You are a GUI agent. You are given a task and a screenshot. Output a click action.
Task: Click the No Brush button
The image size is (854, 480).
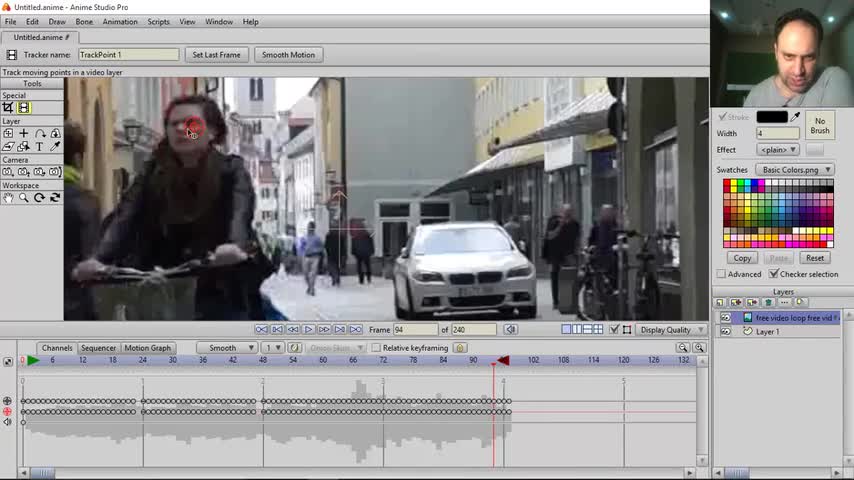820,126
